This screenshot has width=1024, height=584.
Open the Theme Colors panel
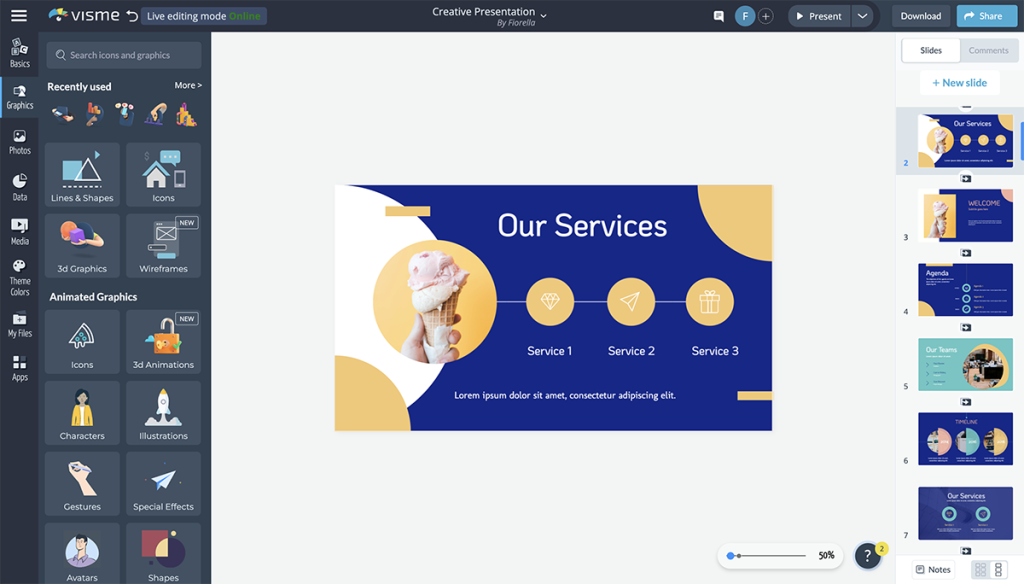pos(19,277)
